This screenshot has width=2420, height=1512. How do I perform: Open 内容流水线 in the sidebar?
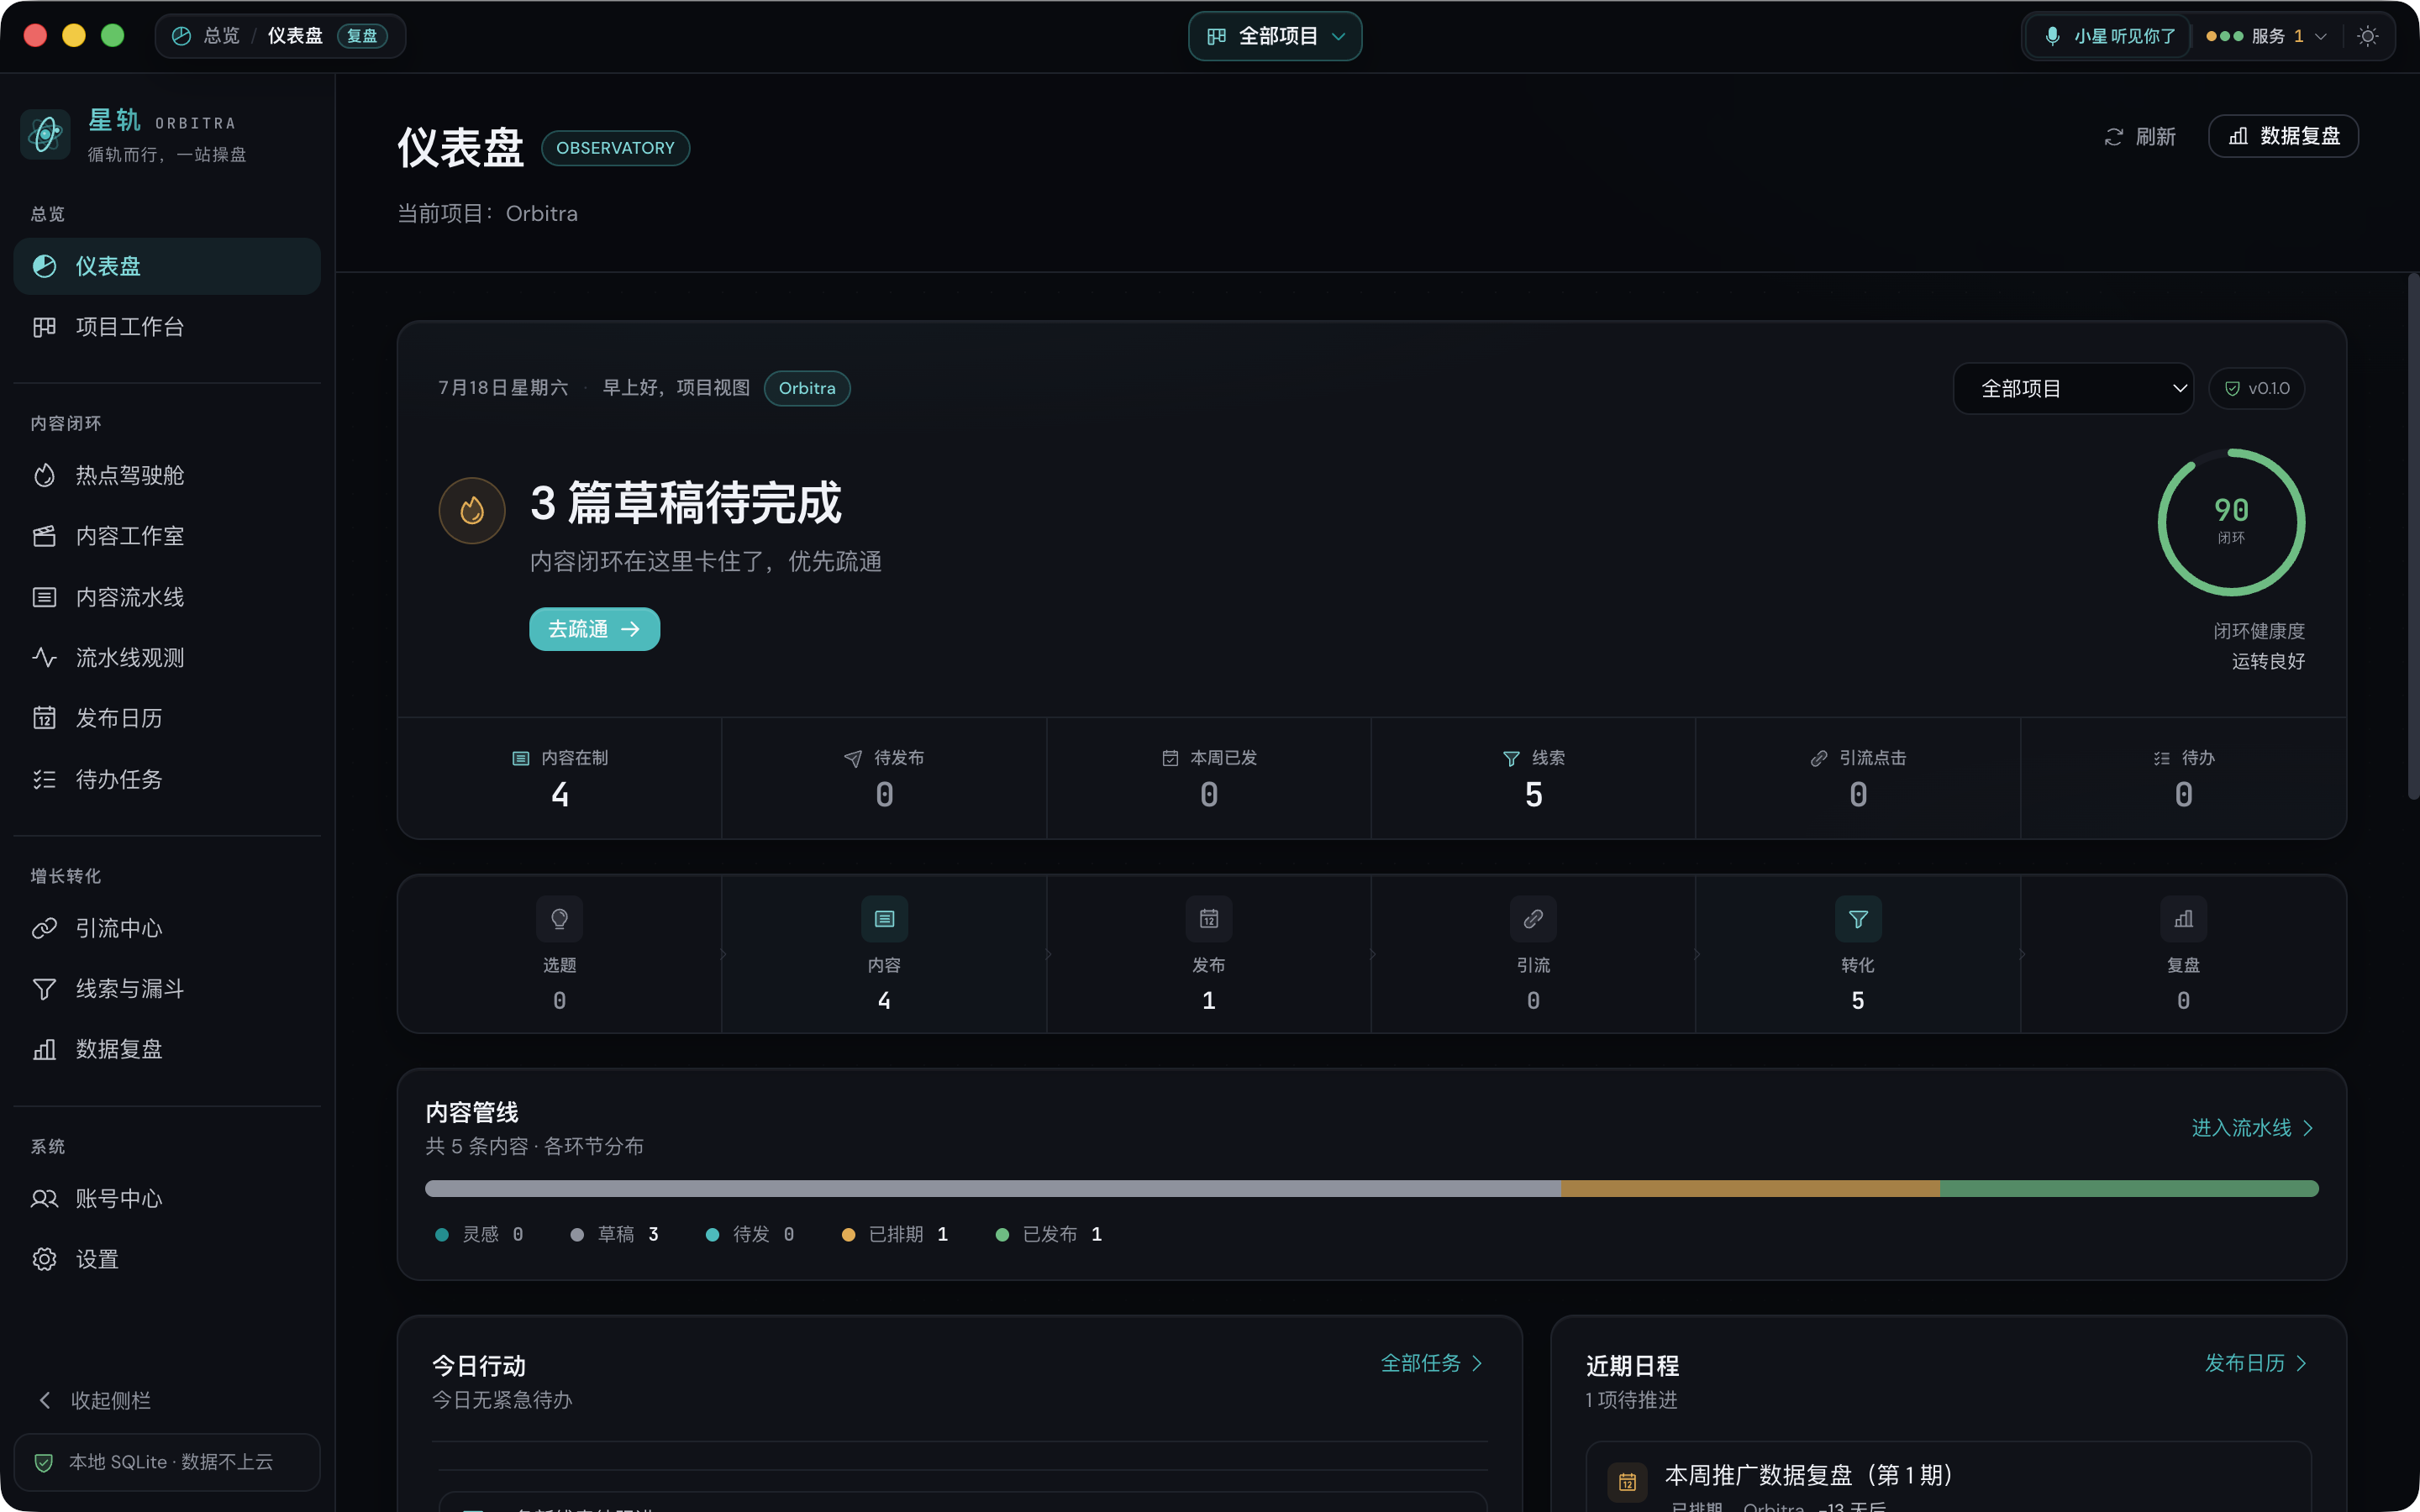pos(167,597)
